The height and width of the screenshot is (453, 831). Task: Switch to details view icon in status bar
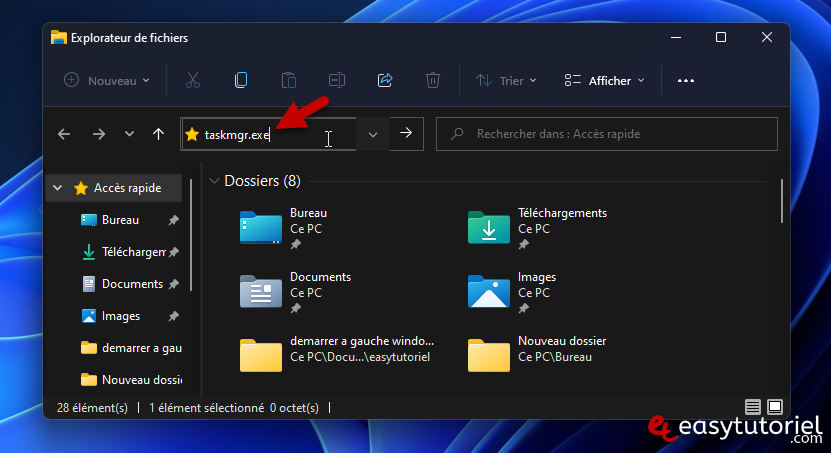pyautogui.click(x=753, y=407)
